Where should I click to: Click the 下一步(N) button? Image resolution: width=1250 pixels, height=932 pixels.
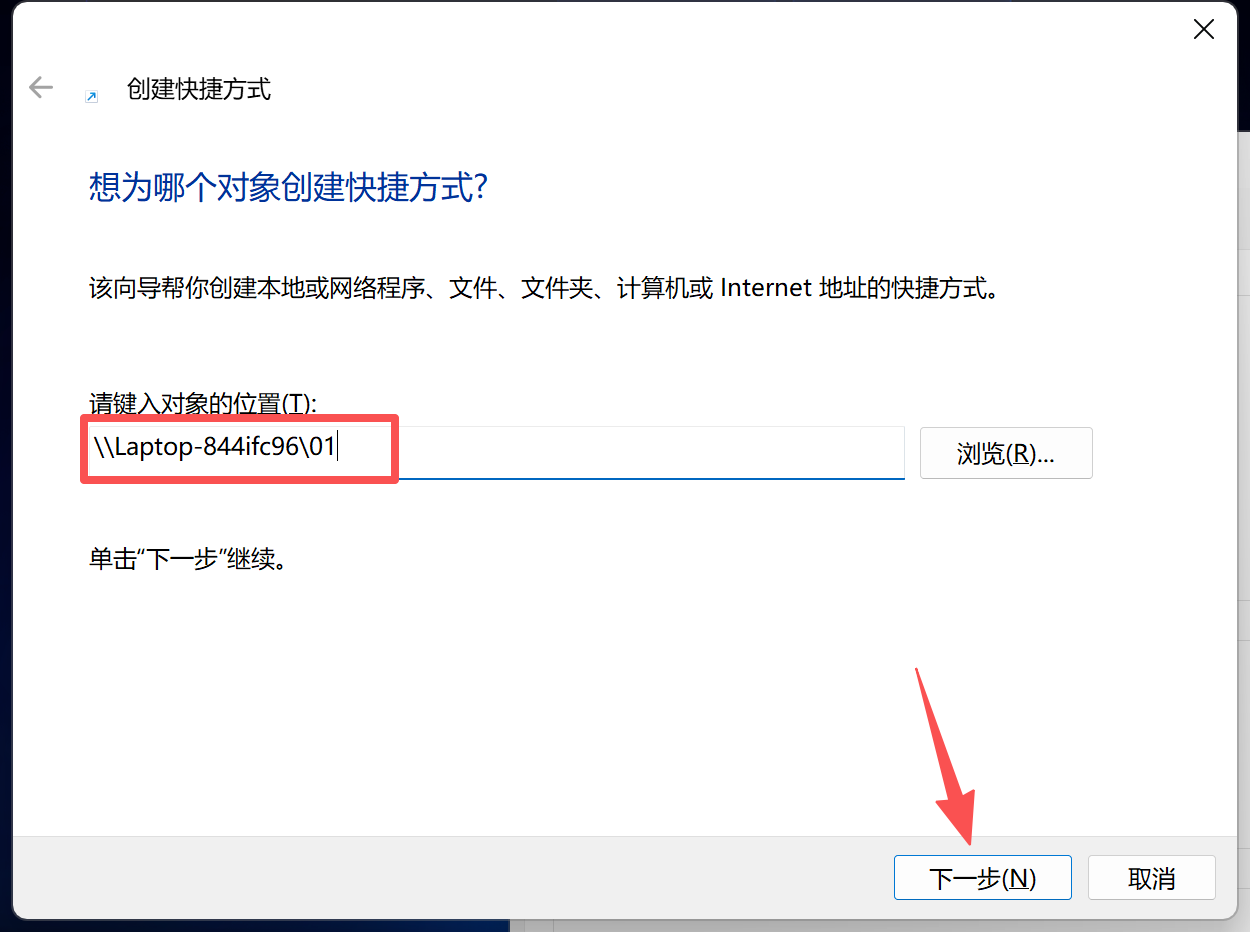point(983,878)
